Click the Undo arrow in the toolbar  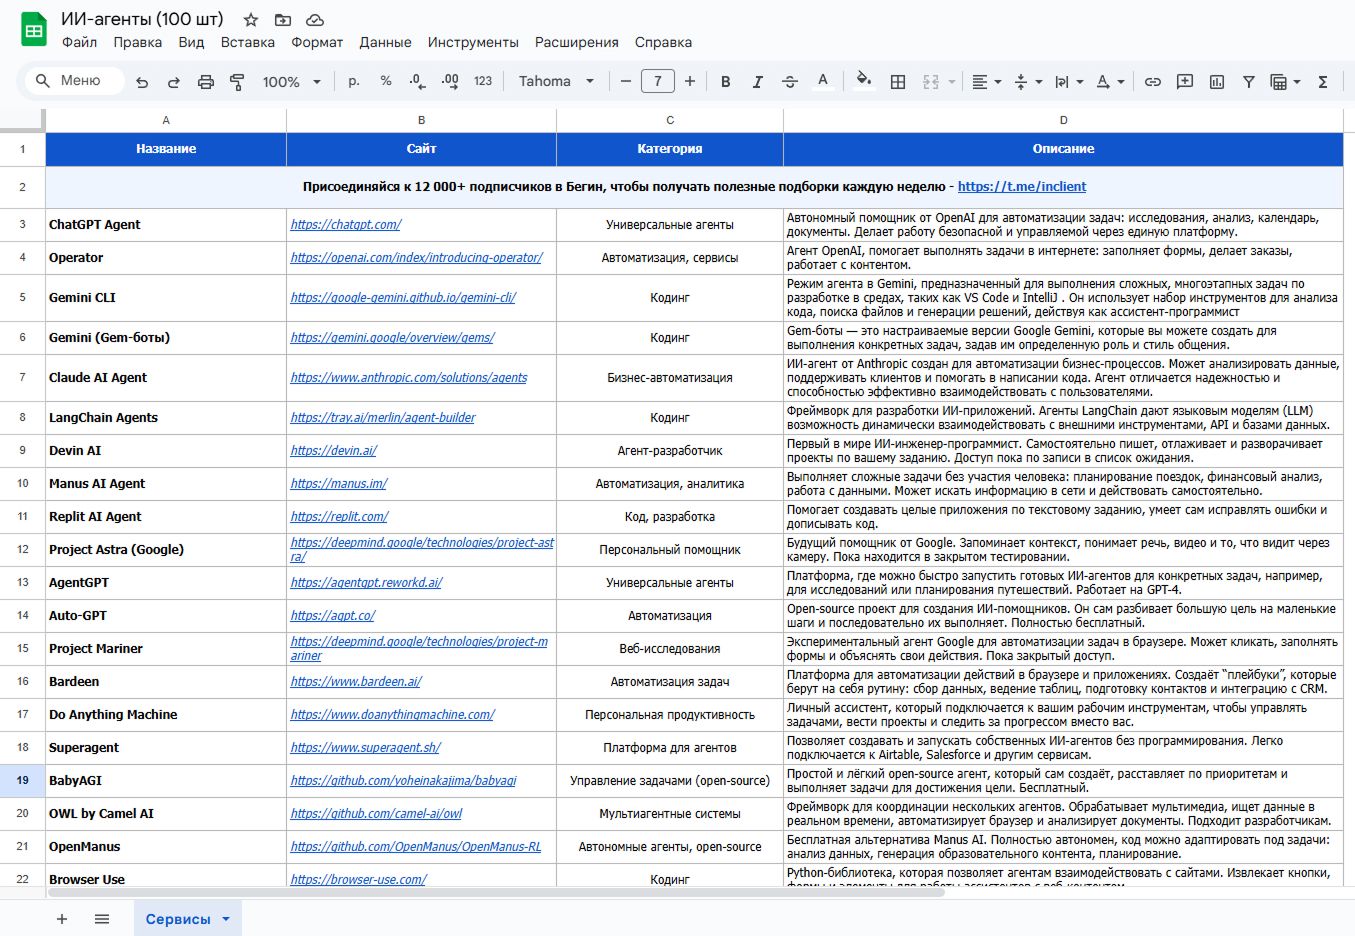pos(142,82)
